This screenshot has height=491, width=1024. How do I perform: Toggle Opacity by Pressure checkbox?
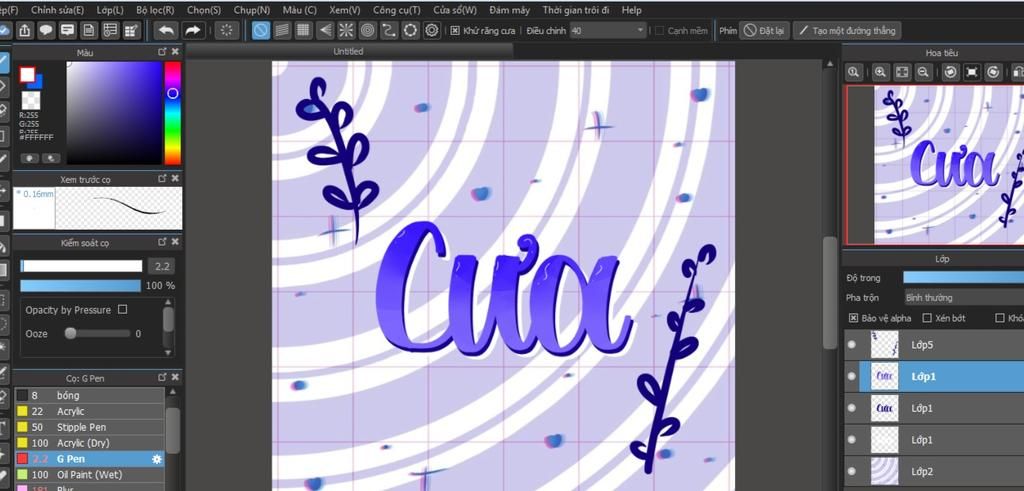click(122, 309)
